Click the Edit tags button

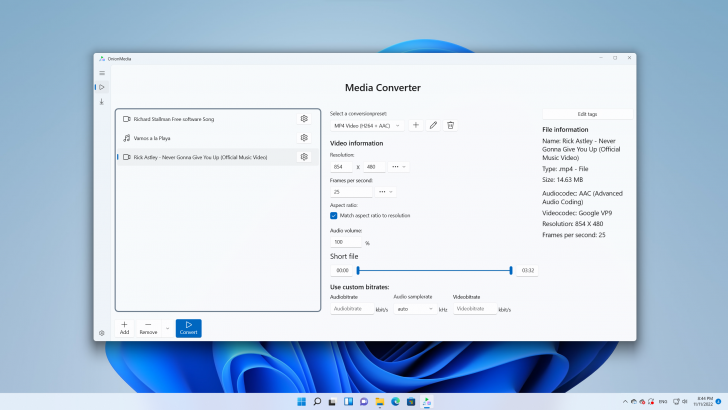pyautogui.click(x=587, y=114)
